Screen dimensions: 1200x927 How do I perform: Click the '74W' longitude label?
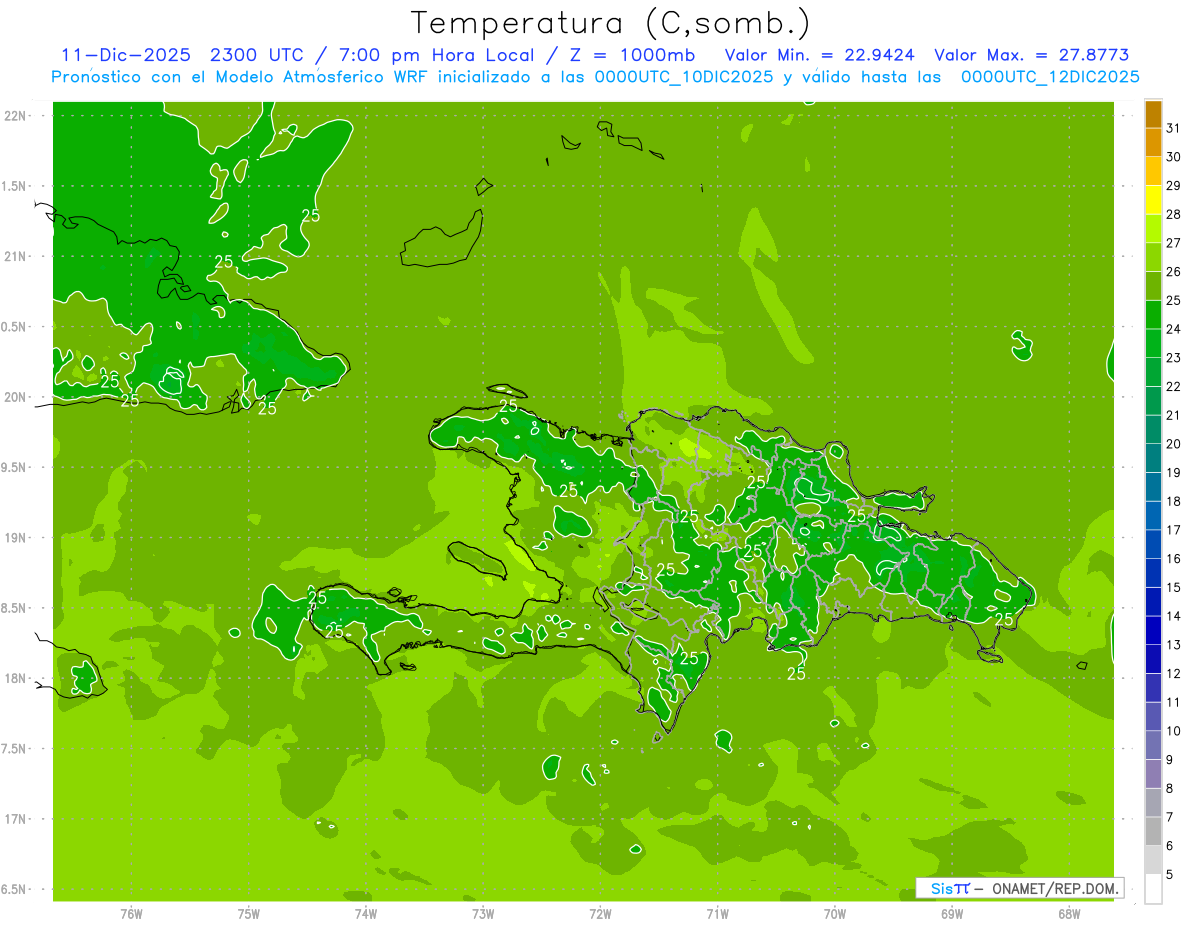pyautogui.click(x=366, y=913)
